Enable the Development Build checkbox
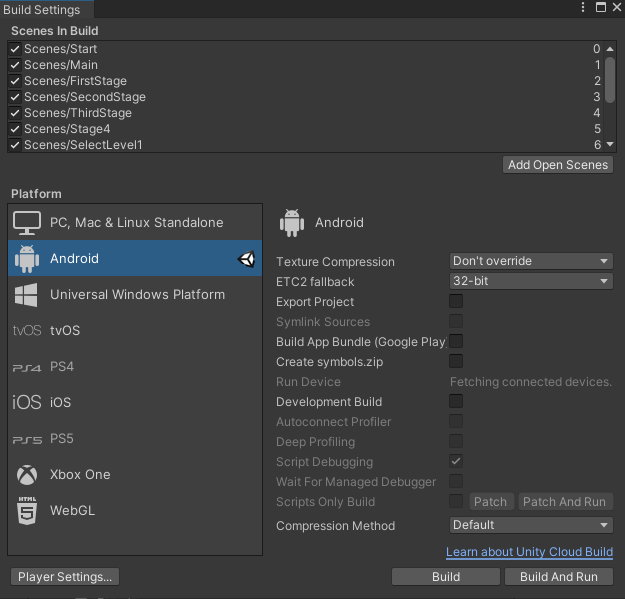 click(456, 401)
